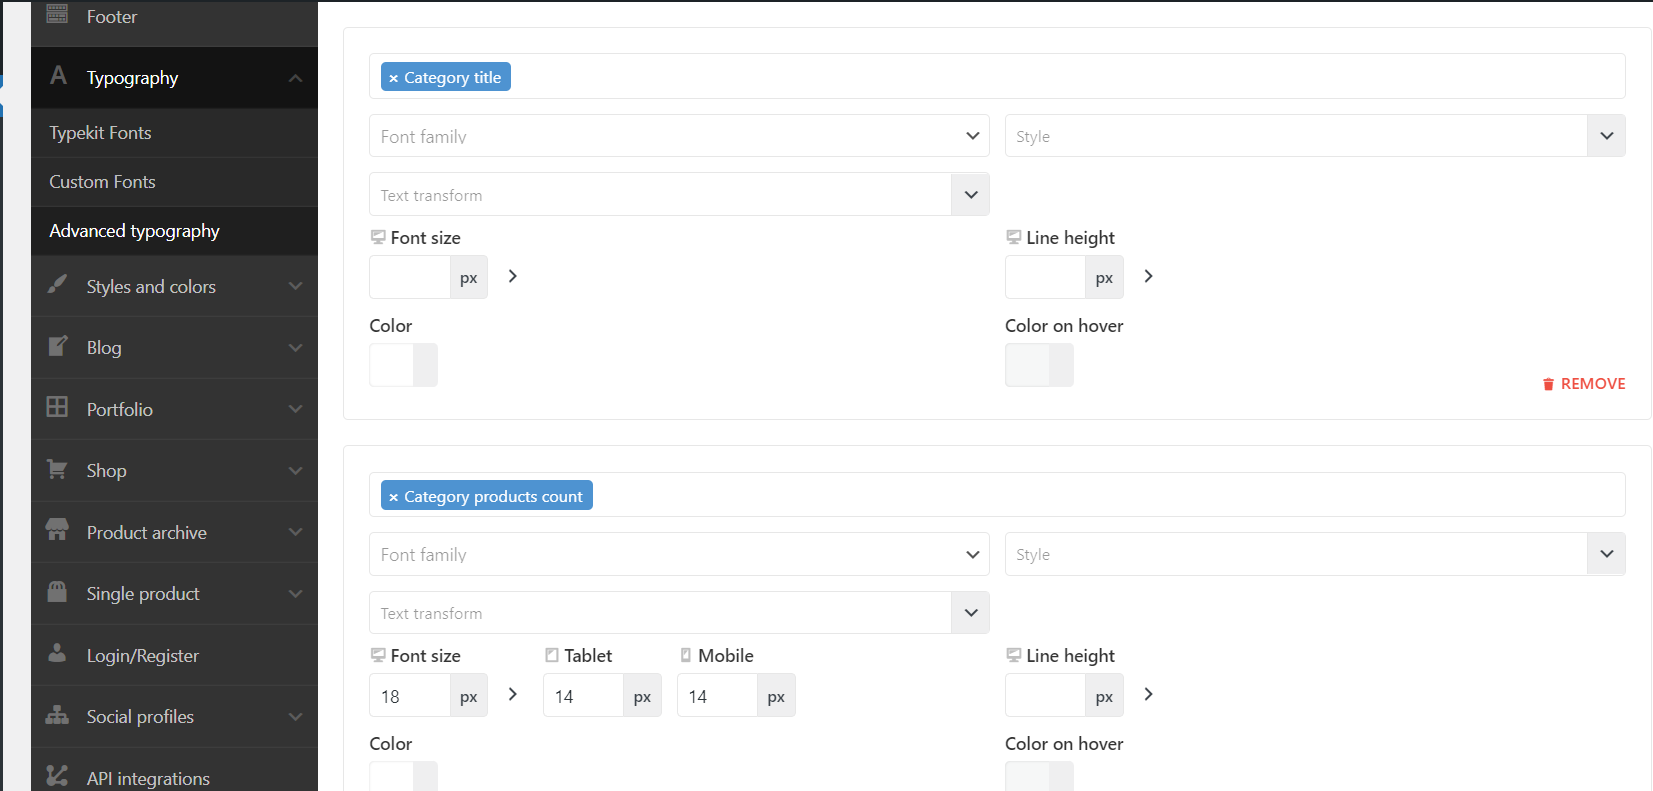Click the Portfolio grid icon
The image size is (1653, 791).
[58, 407]
